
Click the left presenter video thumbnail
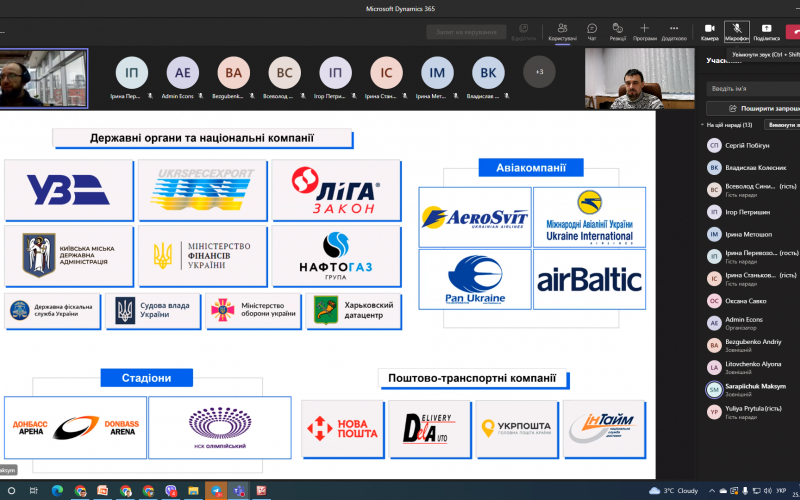click(x=44, y=78)
